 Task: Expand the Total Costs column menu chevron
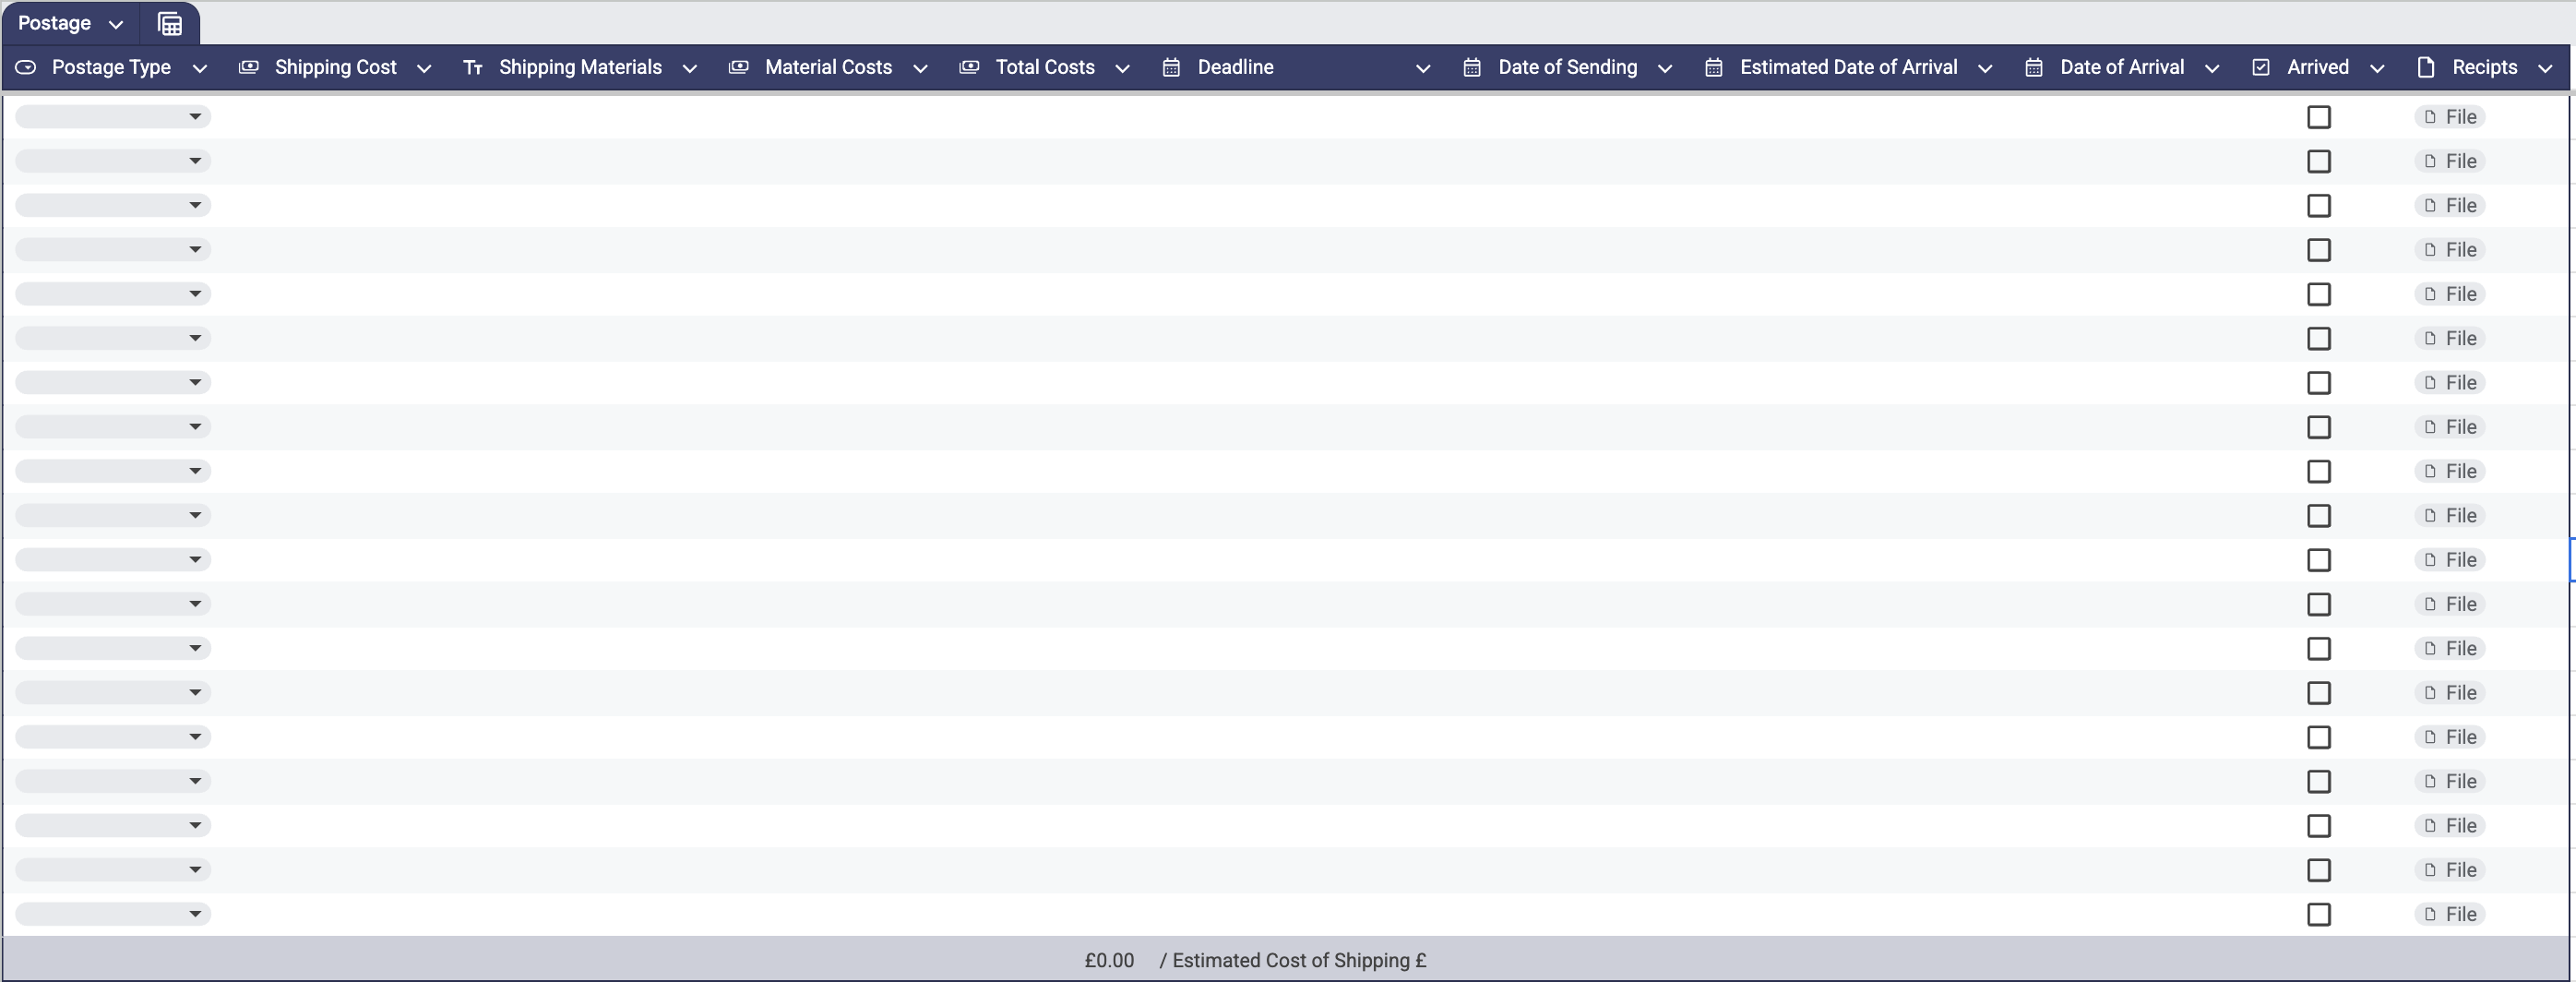1122,68
